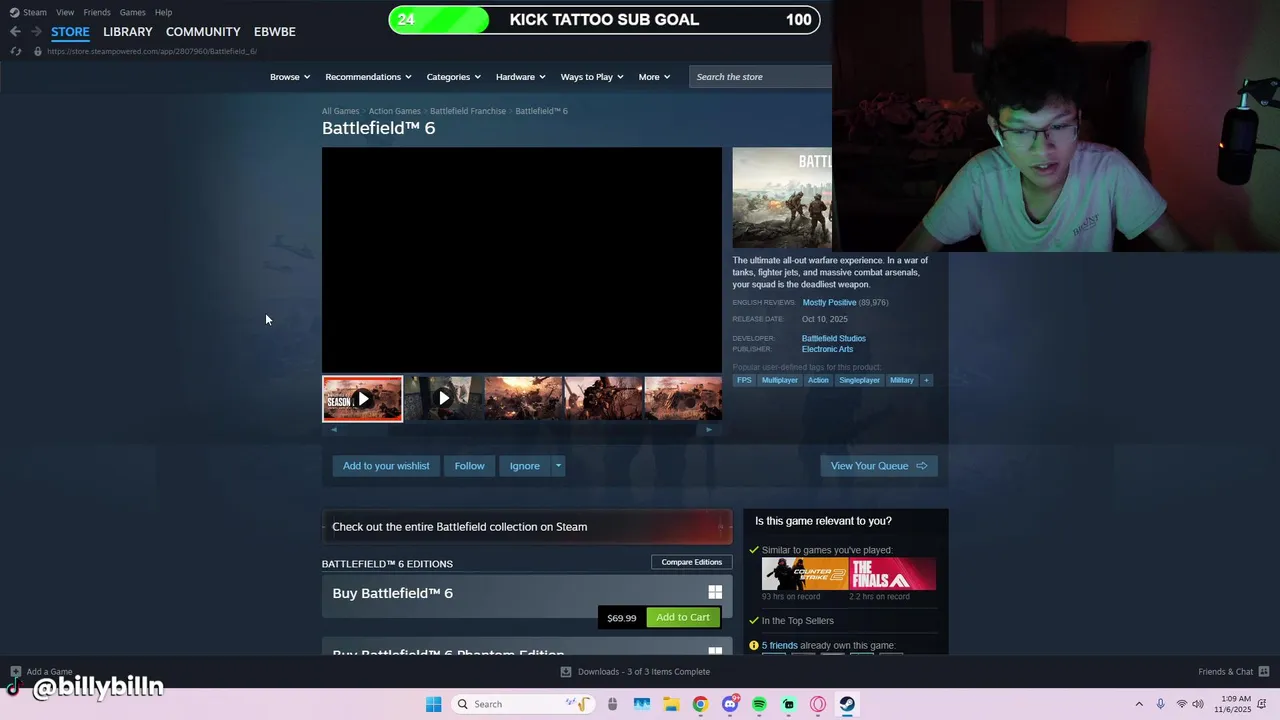Open the Games menu
This screenshot has width=1280, height=720.
click(x=132, y=12)
